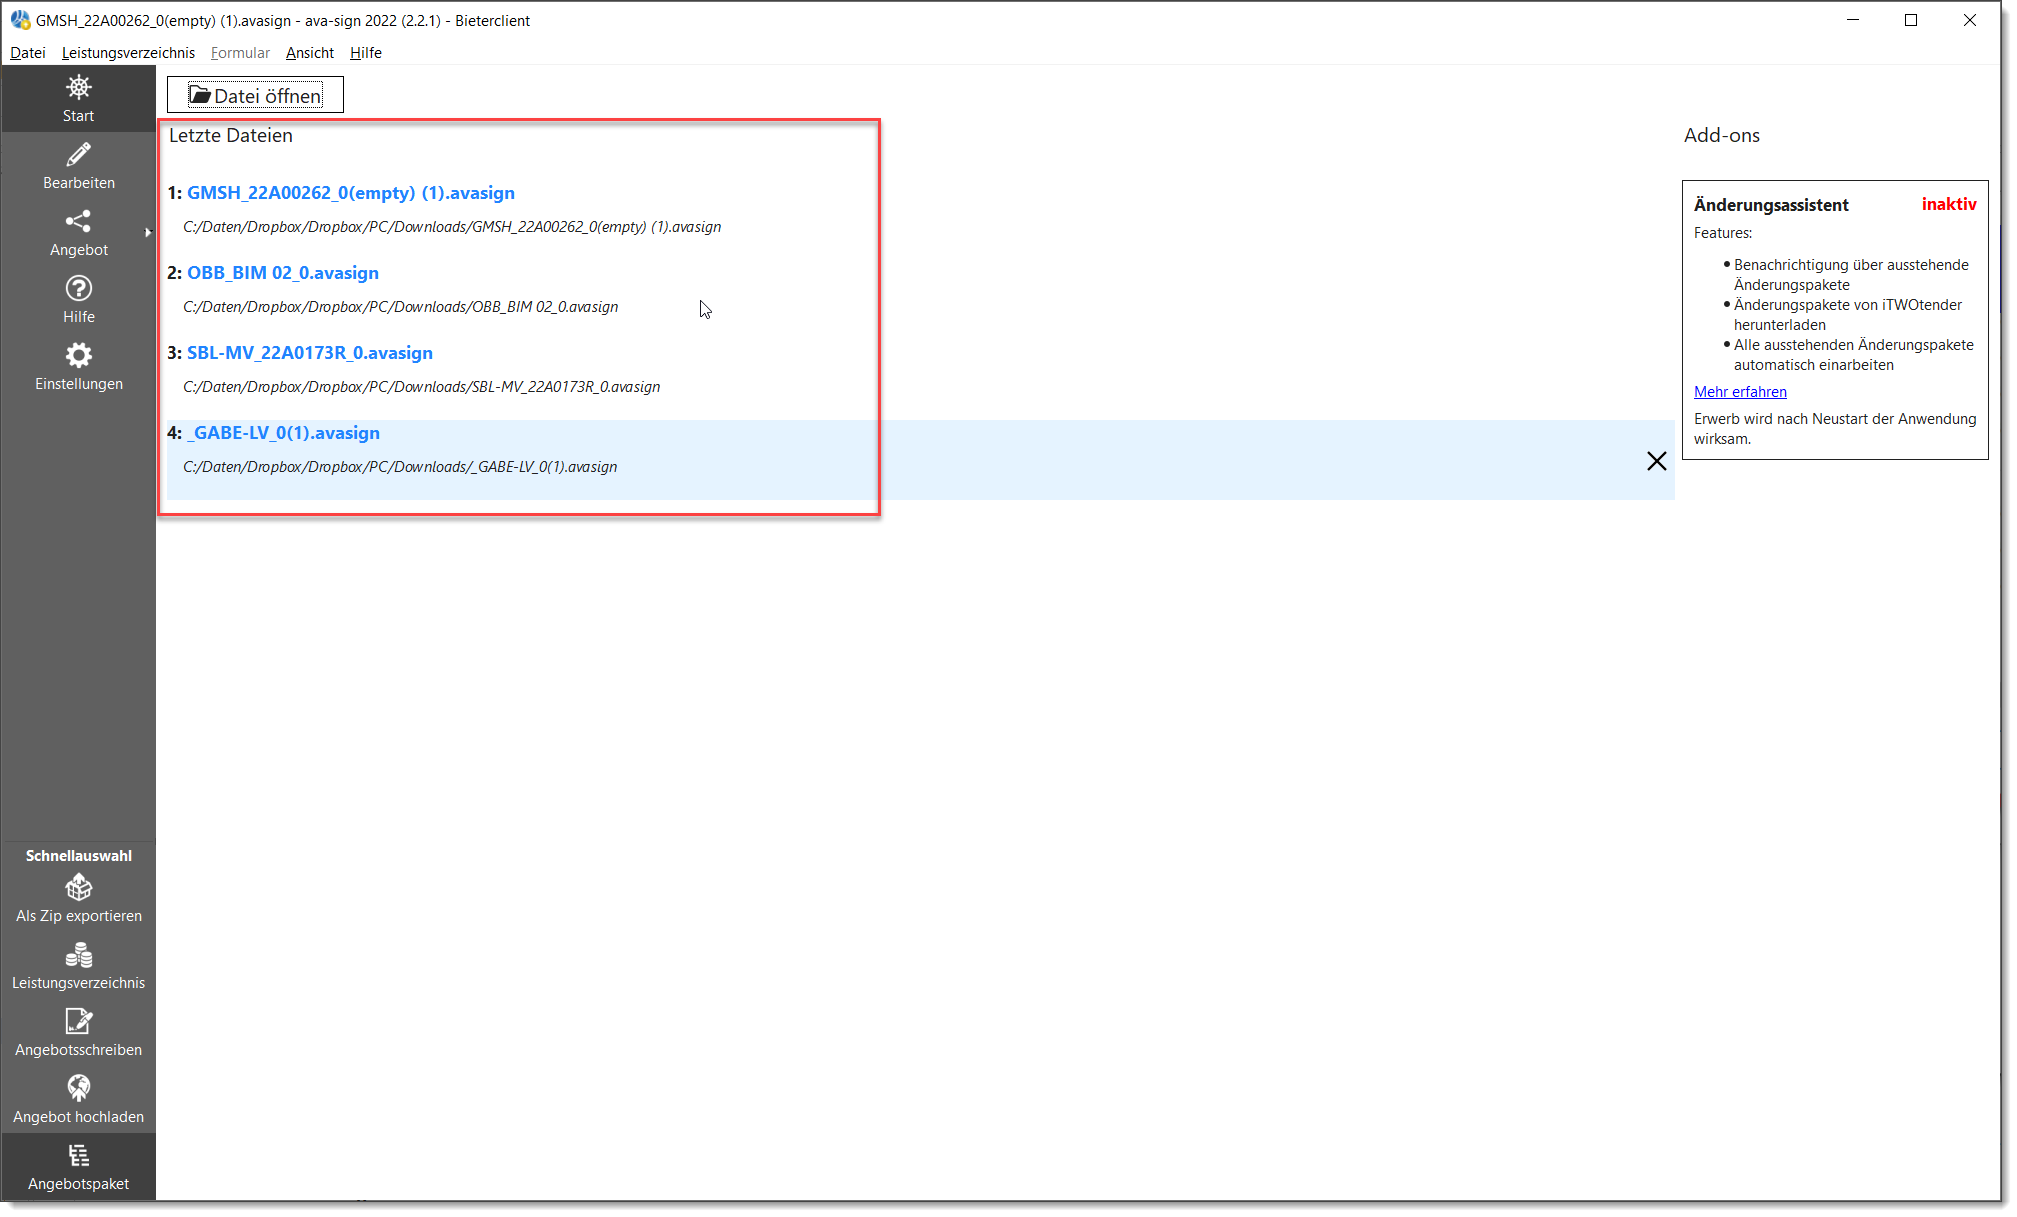Open the Datei menu
This screenshot has height=1217, width=2017.
[x=28, y=53]
